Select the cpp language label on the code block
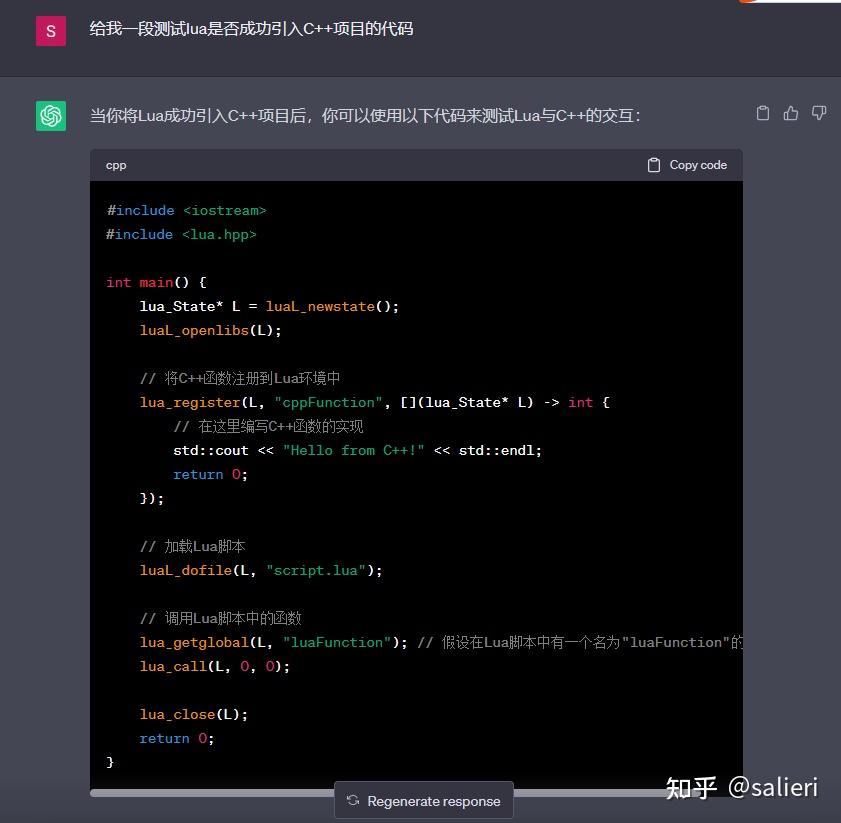The height and width of the screenshot is (823, 841). 116,165
